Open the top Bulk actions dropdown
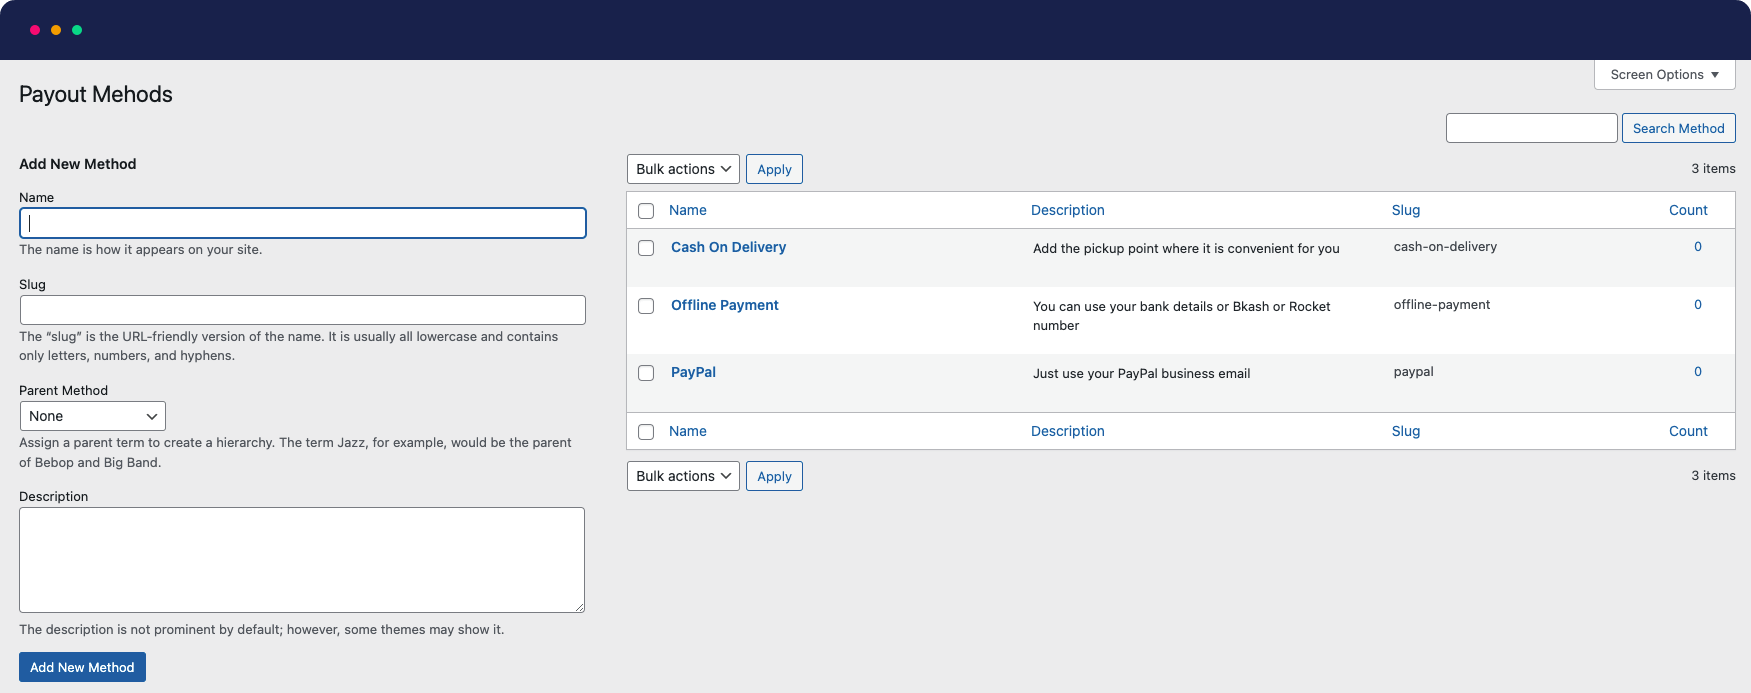Screen dimensions: 1751x693 (x=683, y=169)
